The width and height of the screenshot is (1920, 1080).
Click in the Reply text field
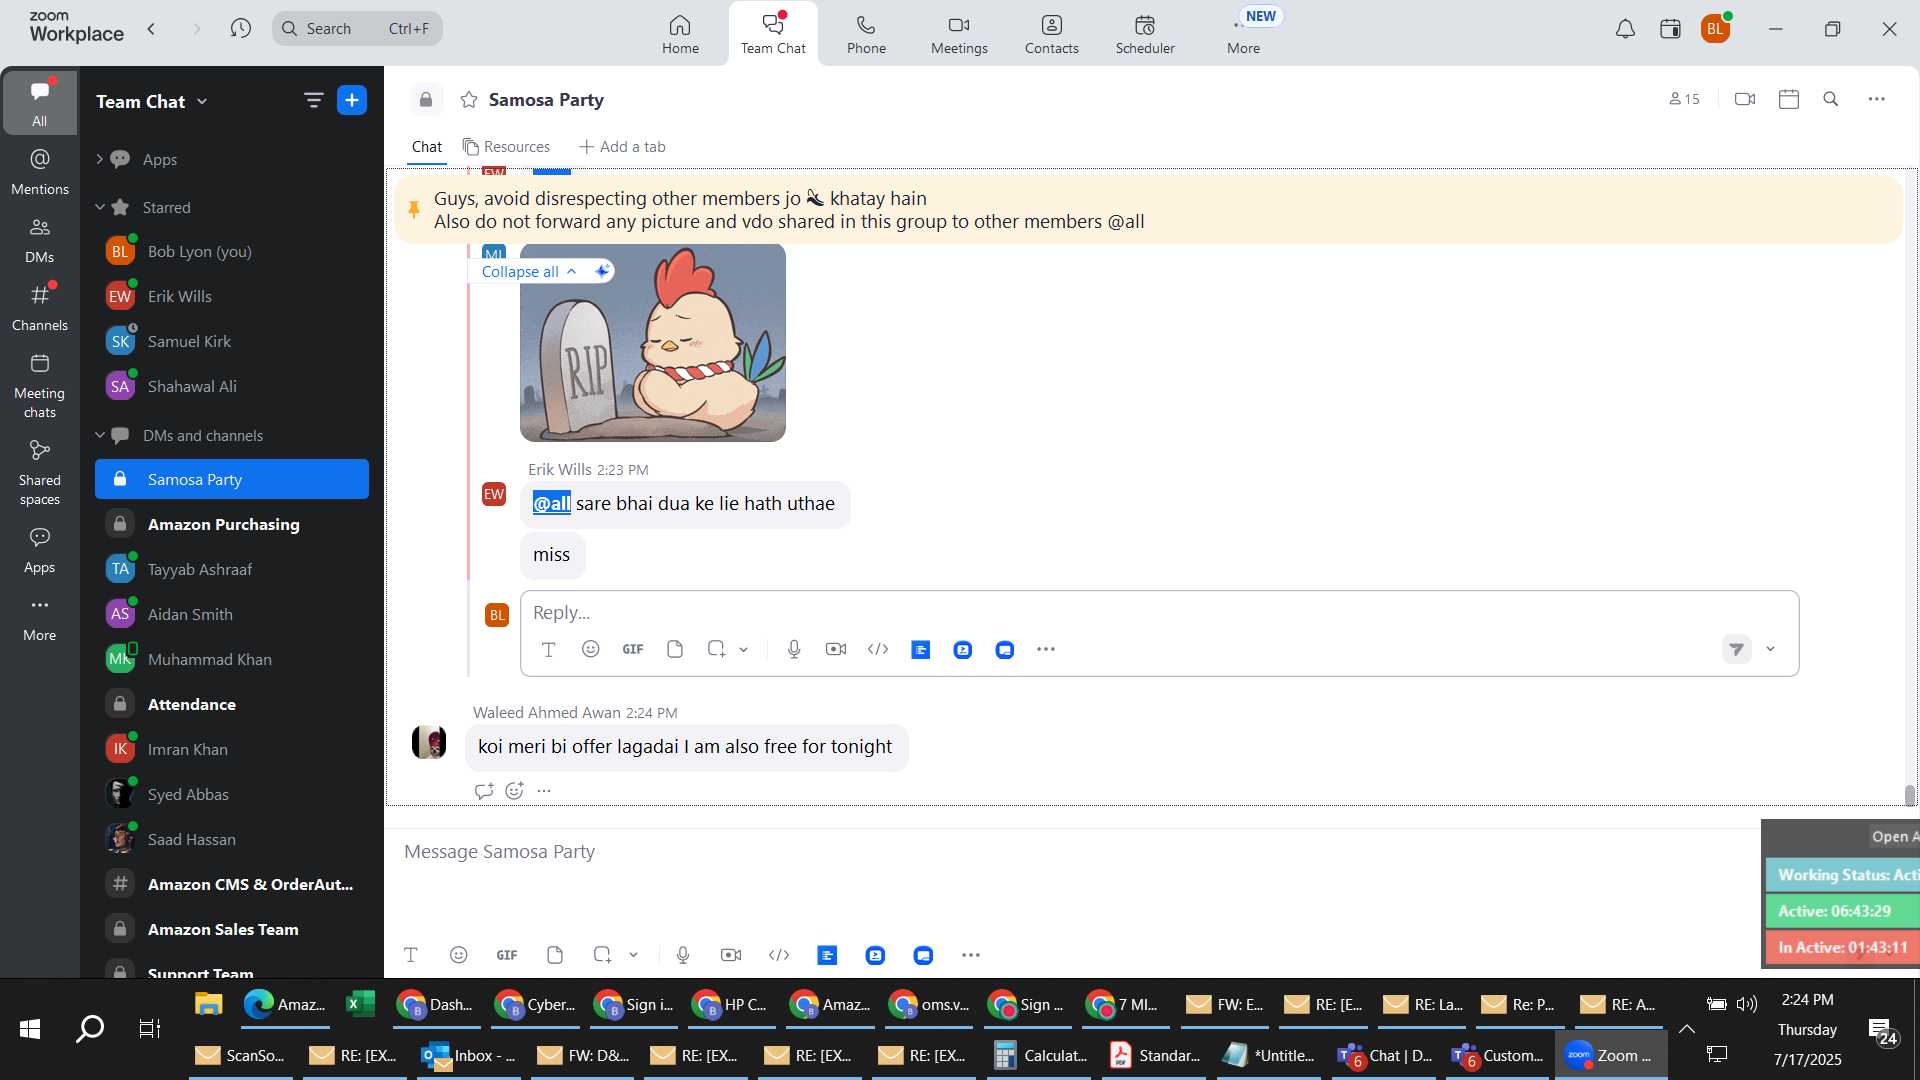[1159, 612]
